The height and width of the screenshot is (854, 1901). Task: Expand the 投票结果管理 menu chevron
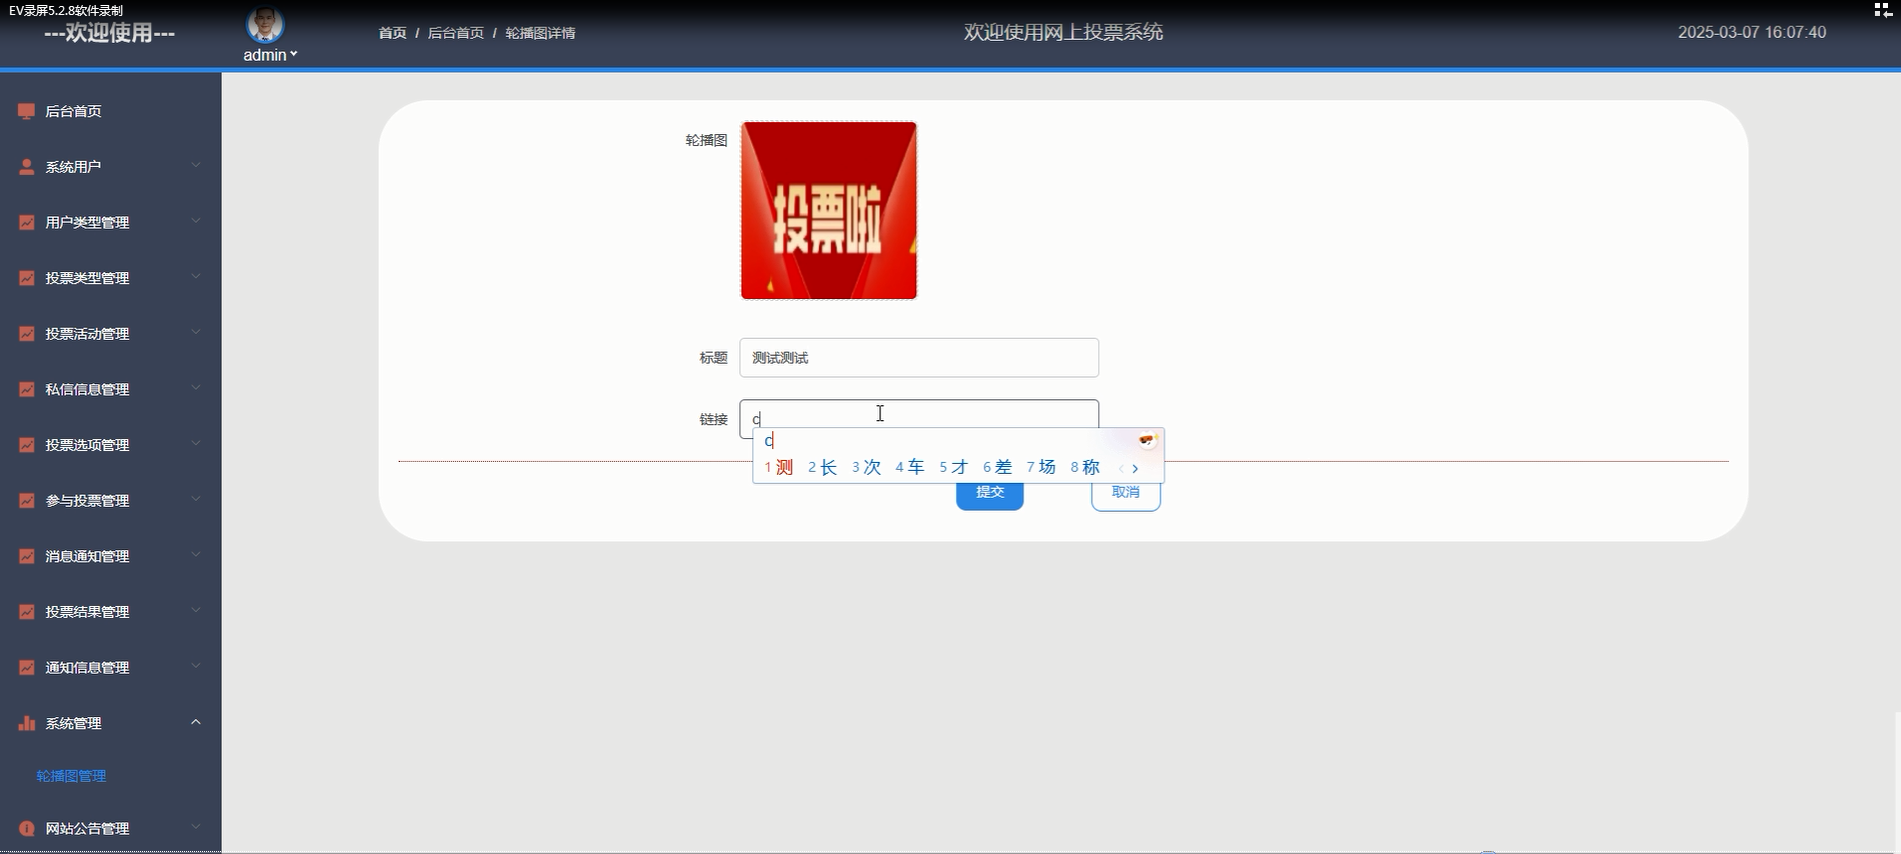(196, 611)
